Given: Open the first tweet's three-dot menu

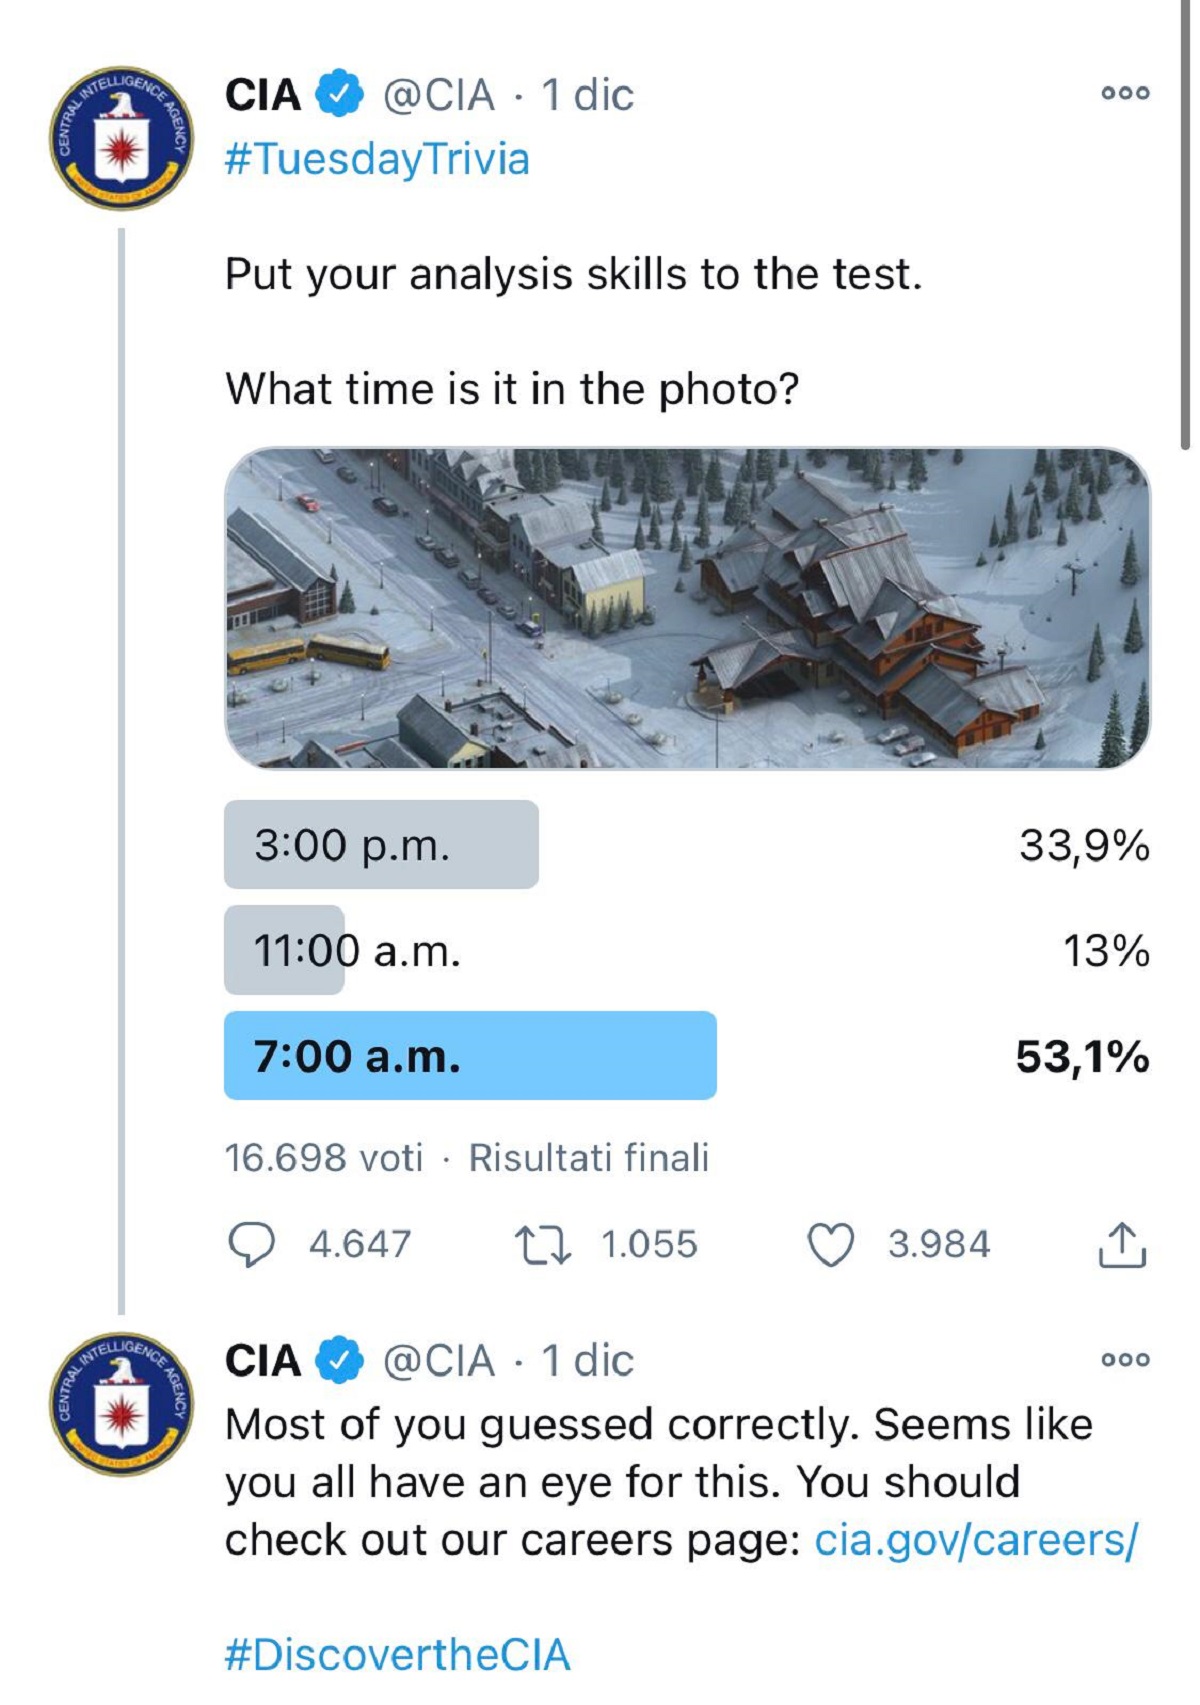Looking at the screenshot, I should click(1126, 93).
